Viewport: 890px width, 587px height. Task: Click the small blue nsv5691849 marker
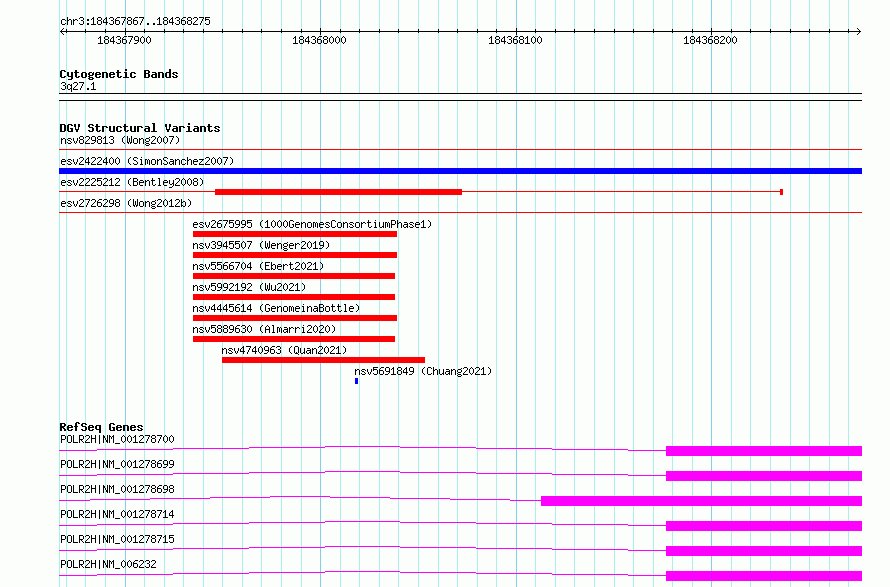tap(356, 381)
